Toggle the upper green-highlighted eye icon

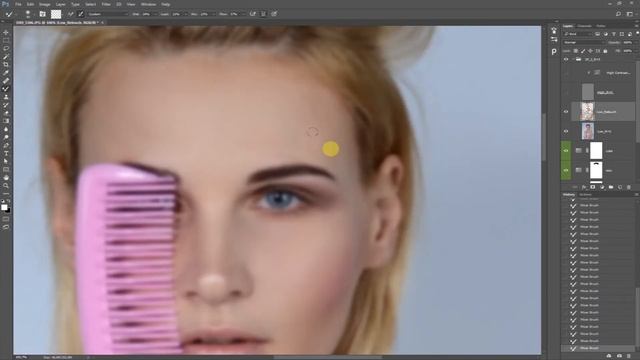tap(566, 151)
